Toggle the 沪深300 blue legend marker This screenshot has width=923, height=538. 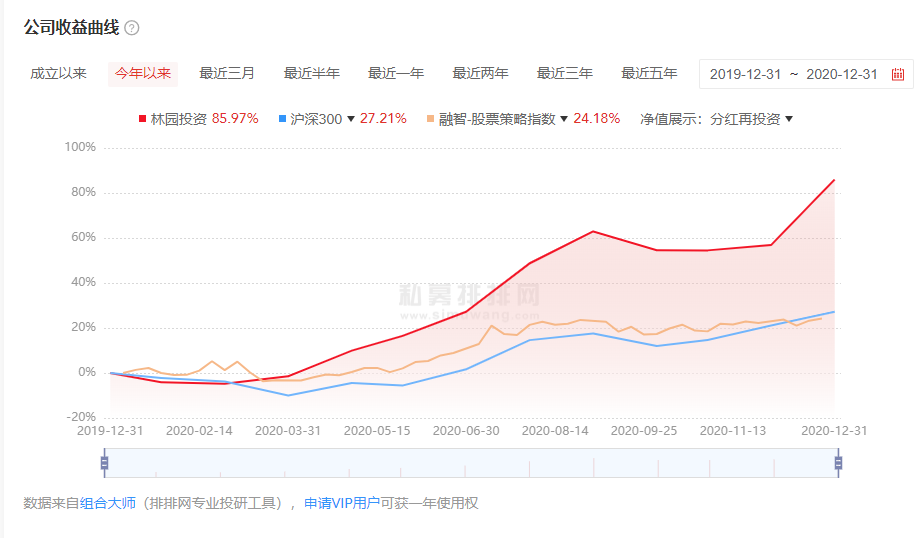tap(283, 119)
